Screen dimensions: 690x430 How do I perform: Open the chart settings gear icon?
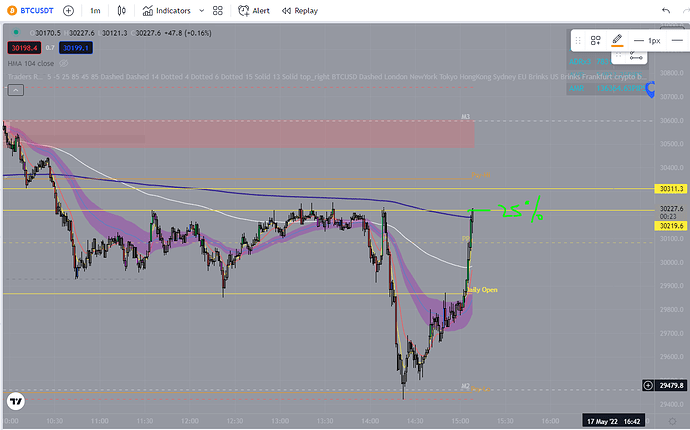point(672,422)
